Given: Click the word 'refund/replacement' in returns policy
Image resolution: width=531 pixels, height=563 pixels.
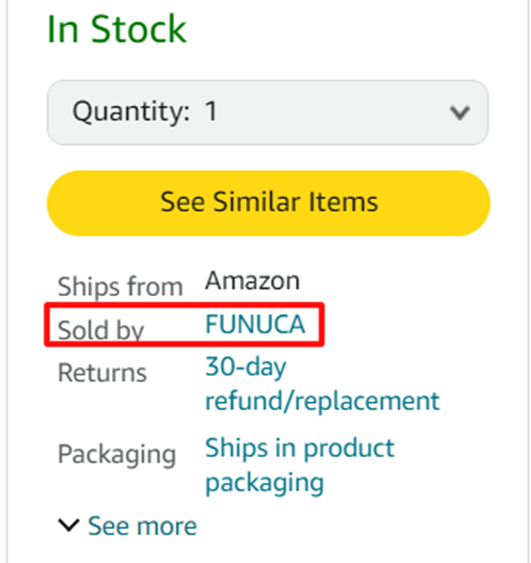Looking at the screenshot, I should [x=322, y=400].
